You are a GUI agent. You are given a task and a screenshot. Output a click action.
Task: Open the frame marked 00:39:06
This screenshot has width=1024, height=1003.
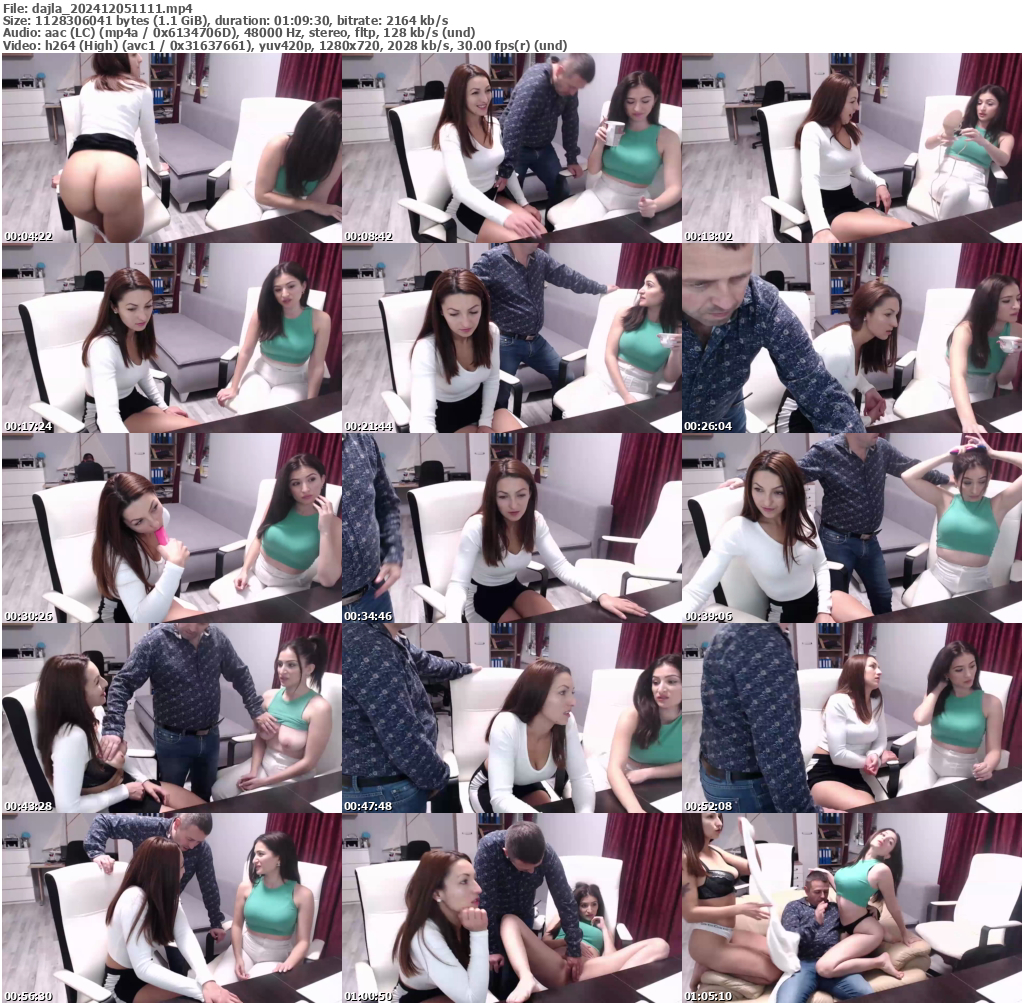coord(851,528)
